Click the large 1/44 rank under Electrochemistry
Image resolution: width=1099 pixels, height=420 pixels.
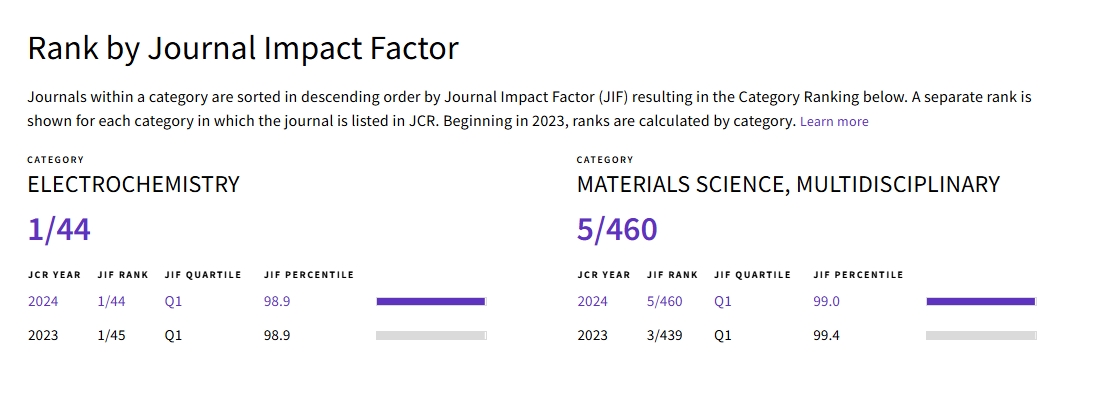[59, 230]
